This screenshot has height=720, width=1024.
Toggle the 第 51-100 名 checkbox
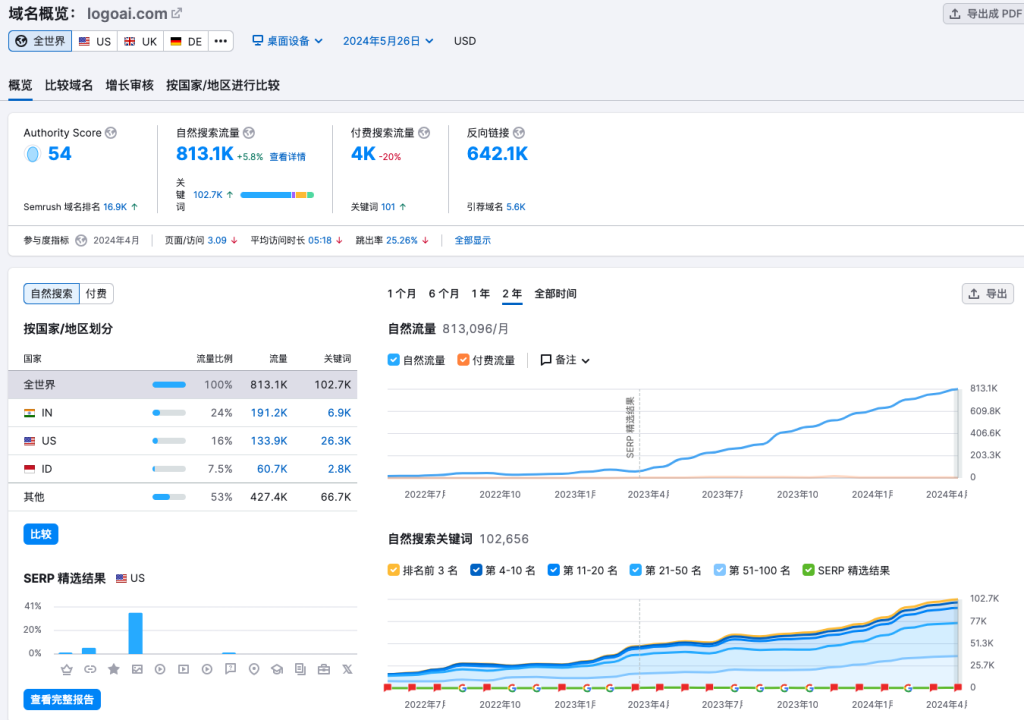tap(720, 570)
